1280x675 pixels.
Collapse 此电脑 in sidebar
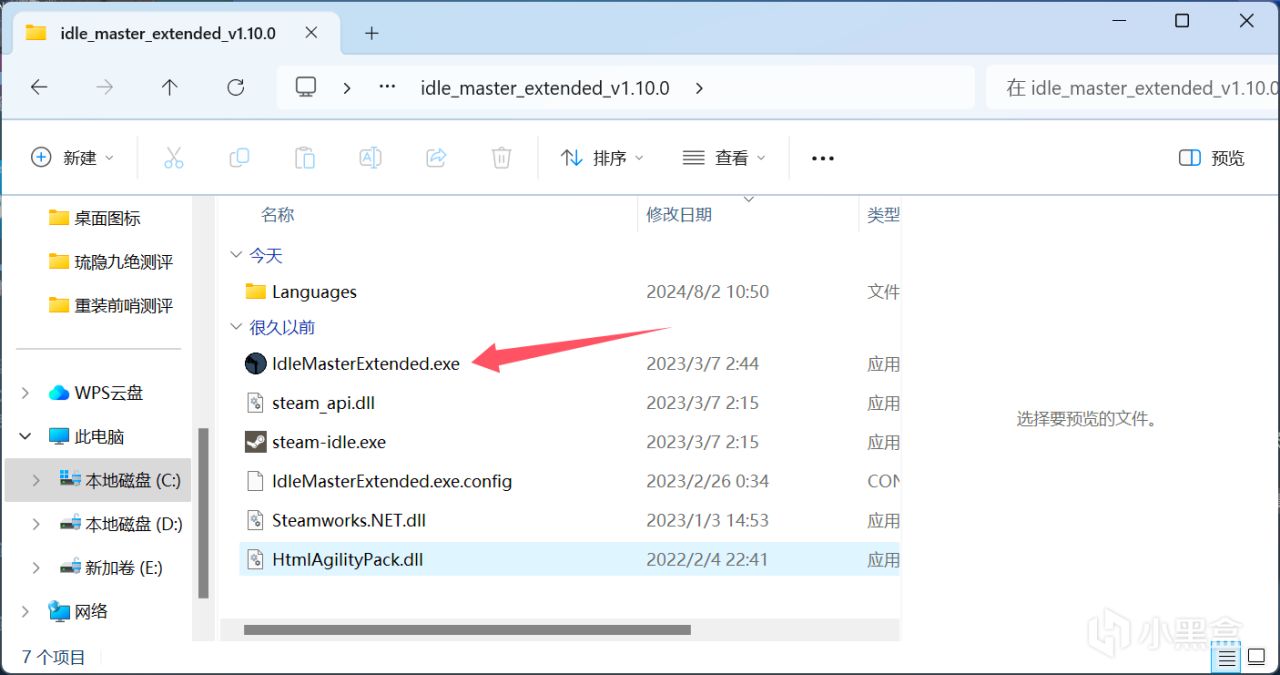[x=25, y=437]
